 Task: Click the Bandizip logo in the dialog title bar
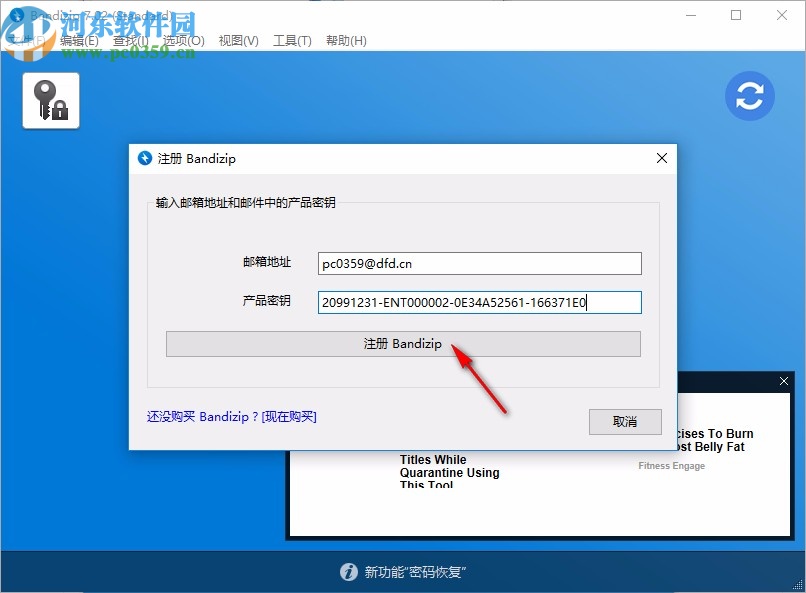tap(146, 158)
